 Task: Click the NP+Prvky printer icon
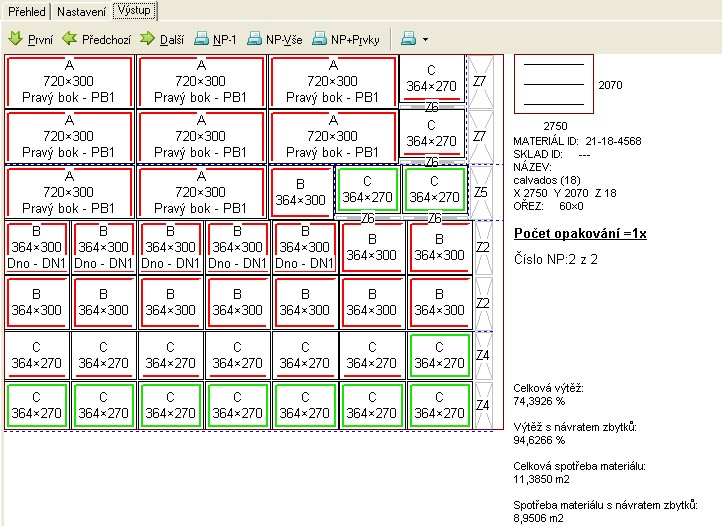[x=319, y=39]
